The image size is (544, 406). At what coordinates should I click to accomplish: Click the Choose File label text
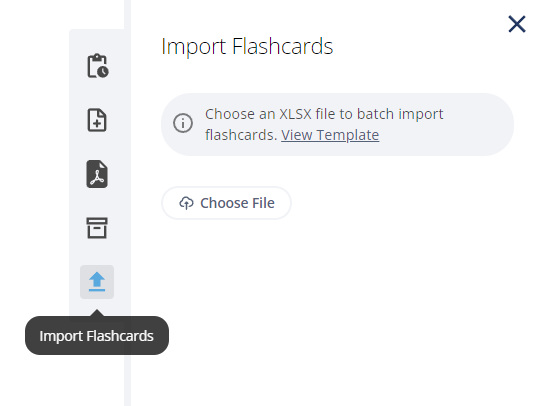click(237, 203)
